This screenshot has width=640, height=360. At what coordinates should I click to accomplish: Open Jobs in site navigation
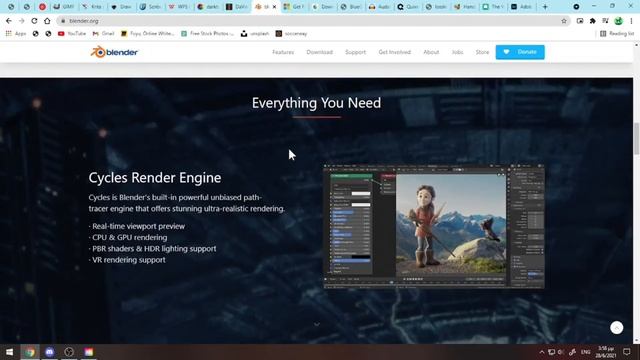coord(458,52)
